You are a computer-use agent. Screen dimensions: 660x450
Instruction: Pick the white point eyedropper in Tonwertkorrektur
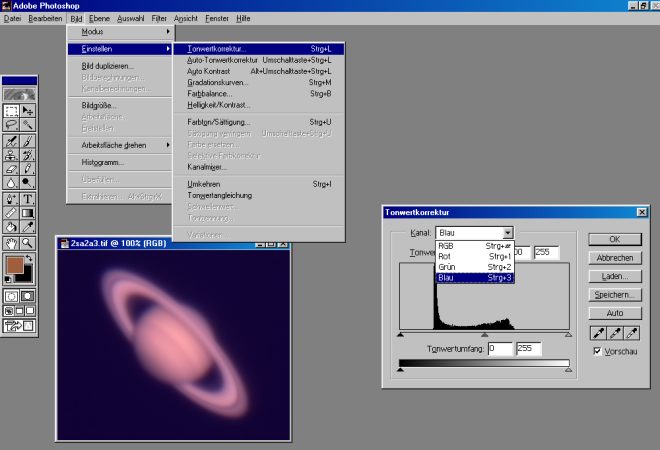tap(632, 331)
